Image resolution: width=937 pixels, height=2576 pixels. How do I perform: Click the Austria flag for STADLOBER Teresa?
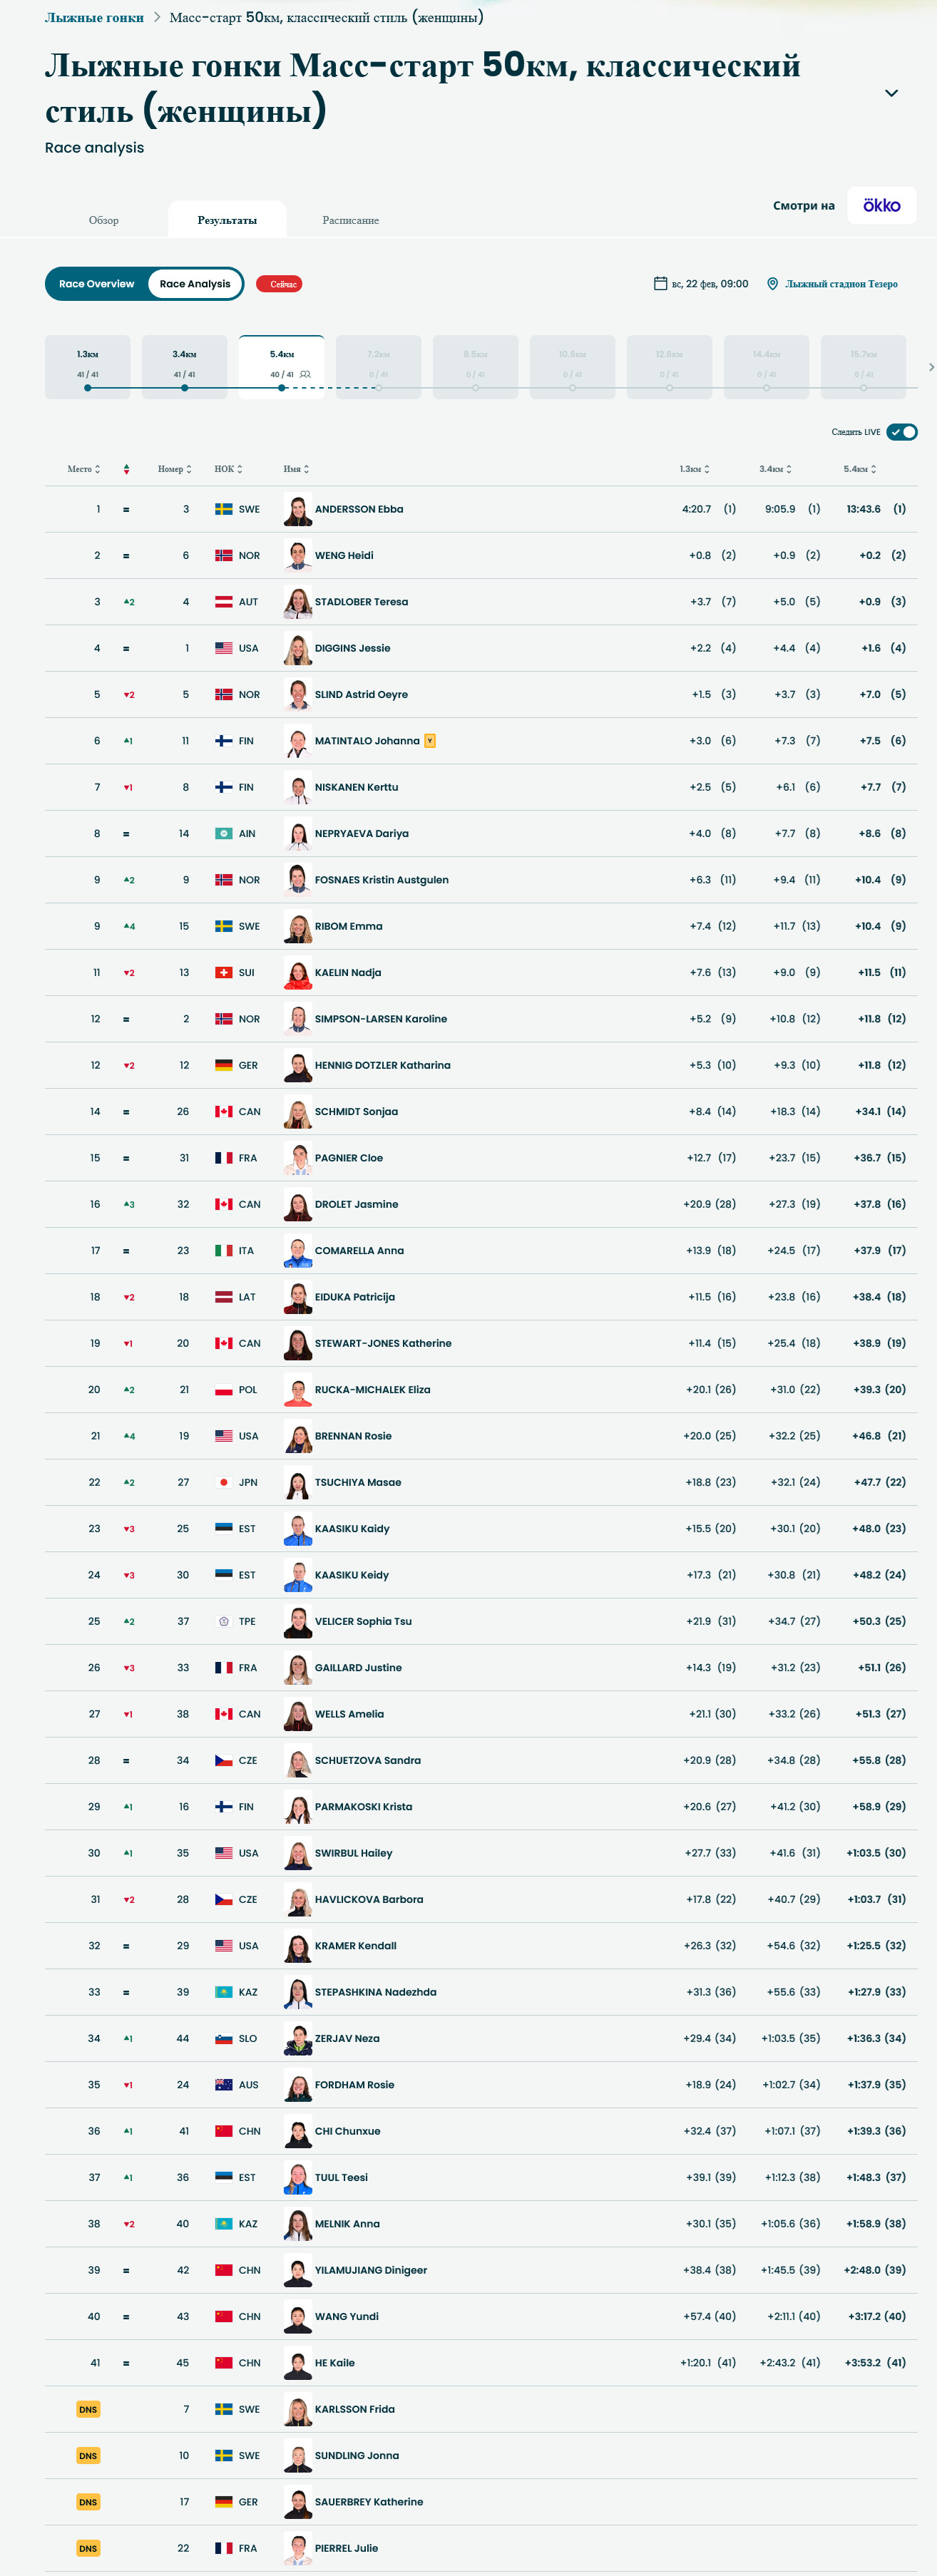224,602
